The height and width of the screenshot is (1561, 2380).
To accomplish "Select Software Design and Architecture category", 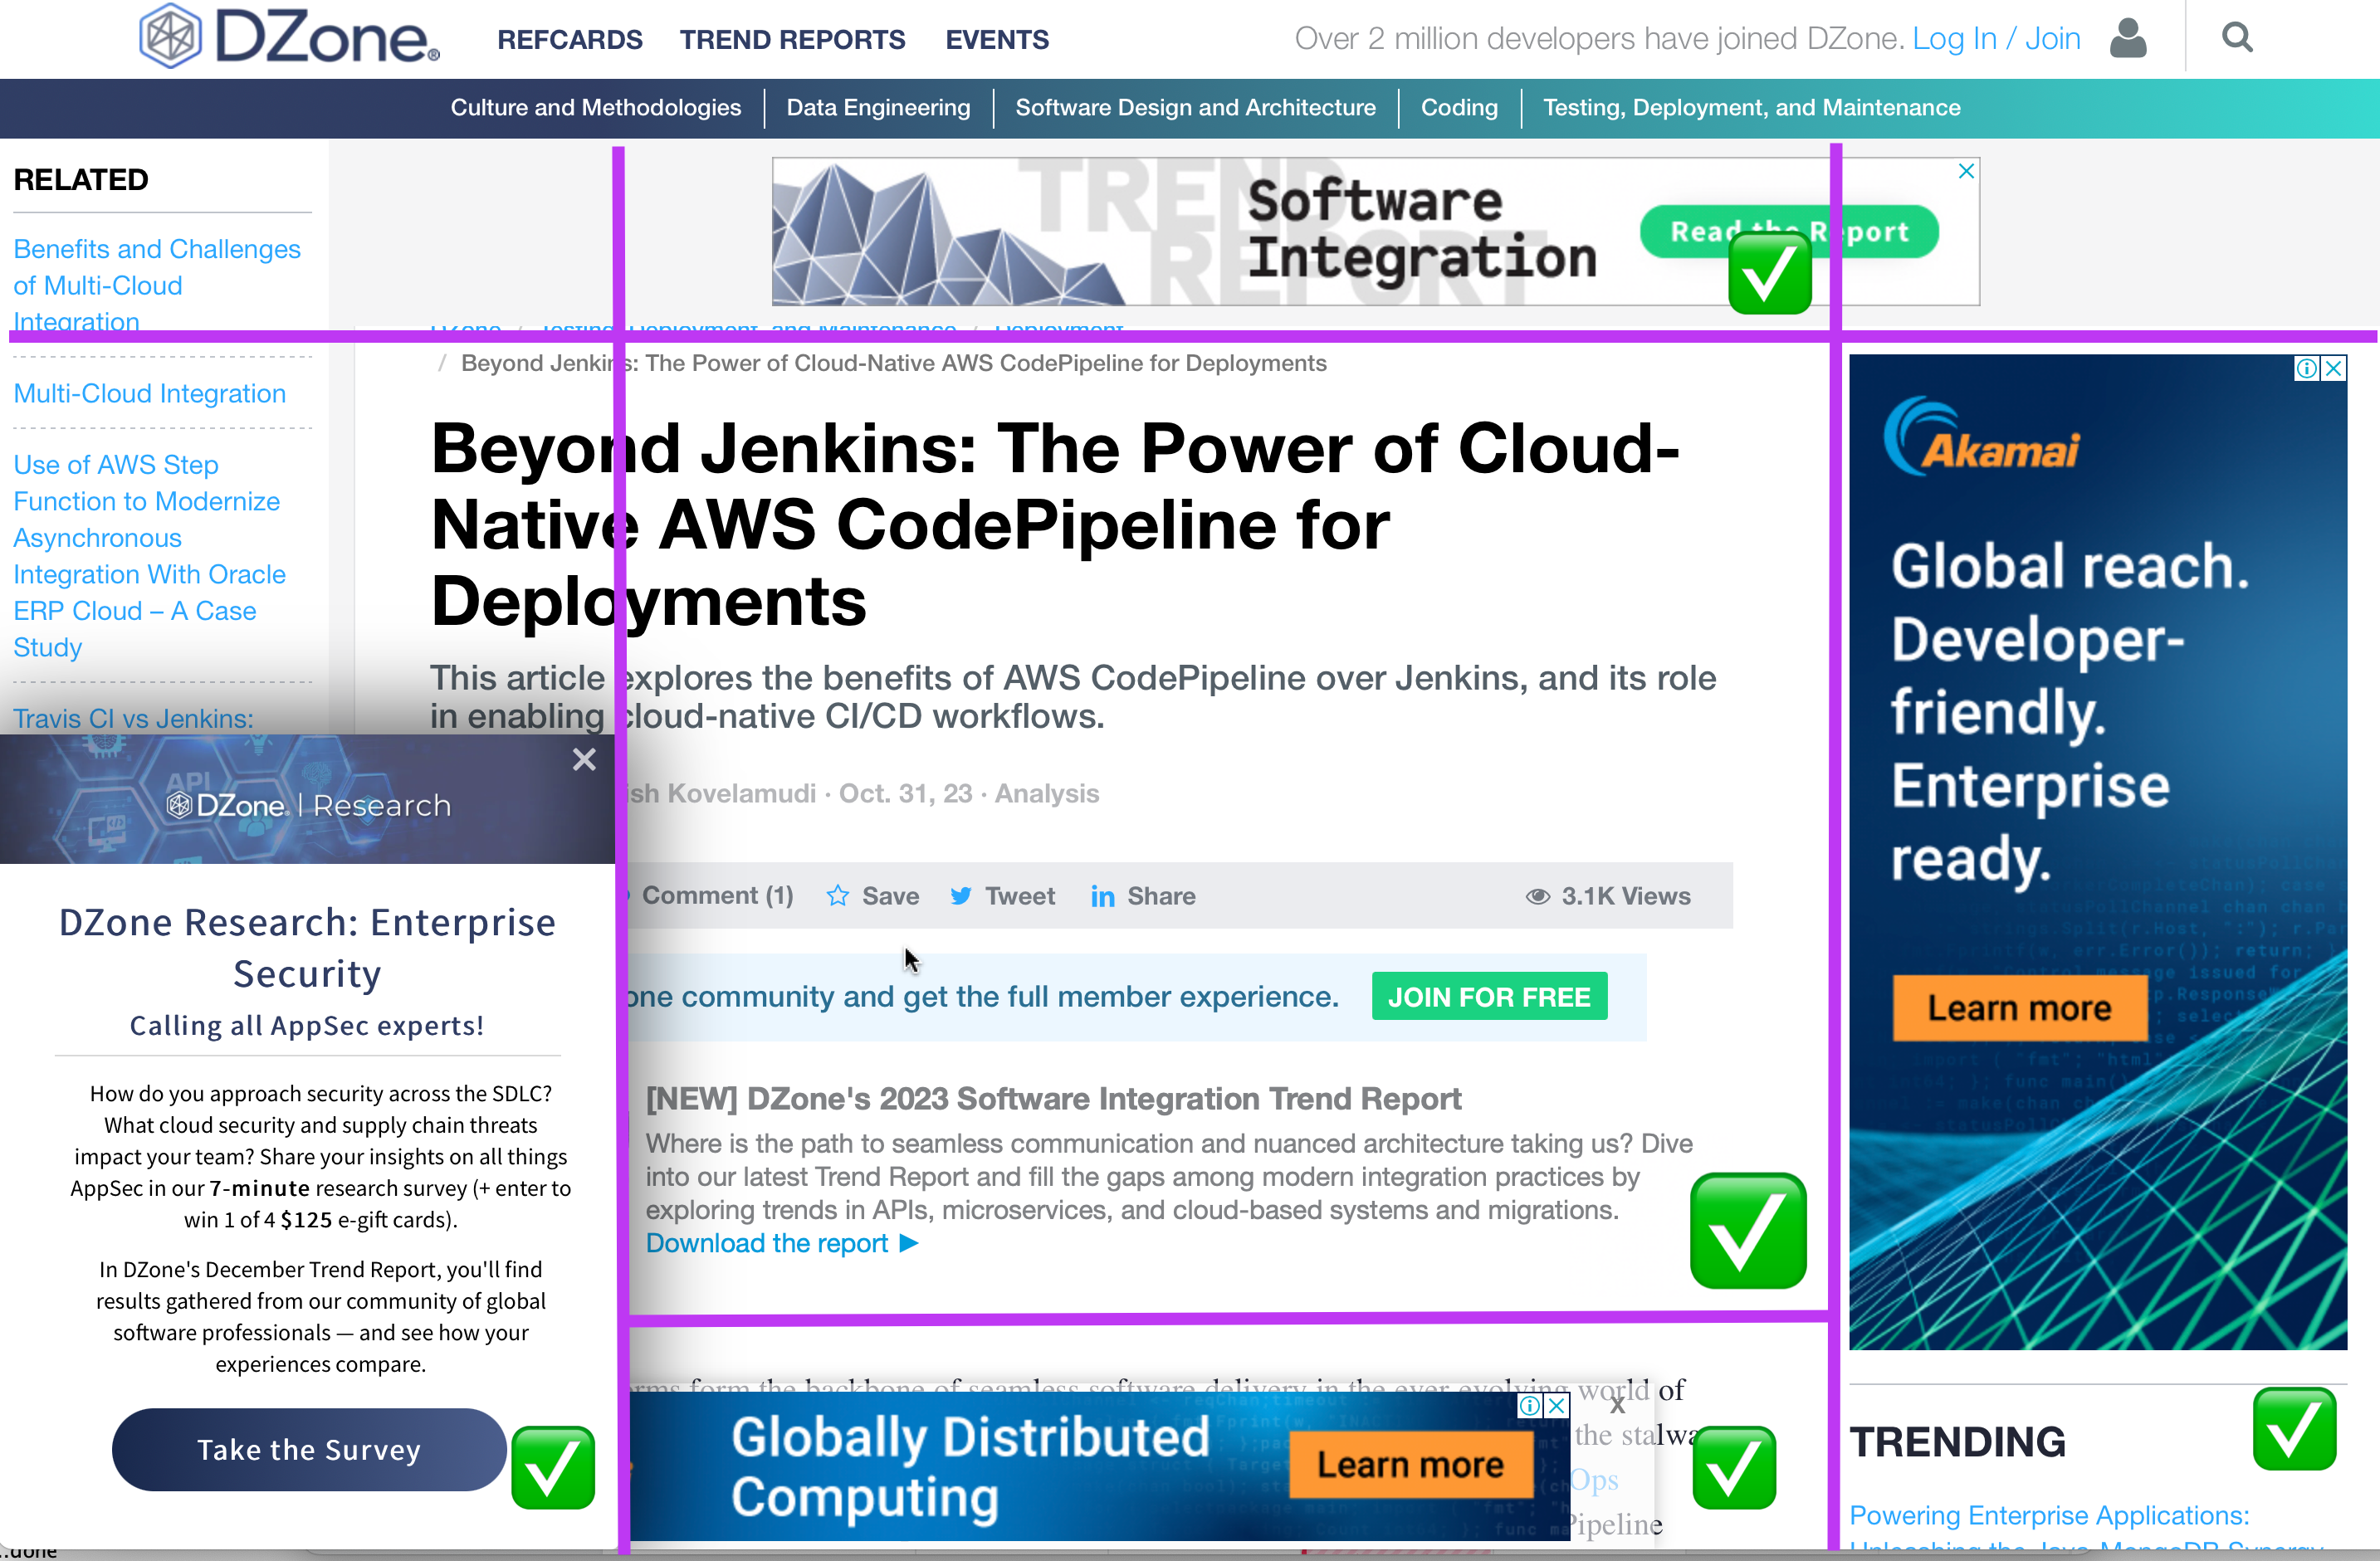I will click(x=1195, y=108).
